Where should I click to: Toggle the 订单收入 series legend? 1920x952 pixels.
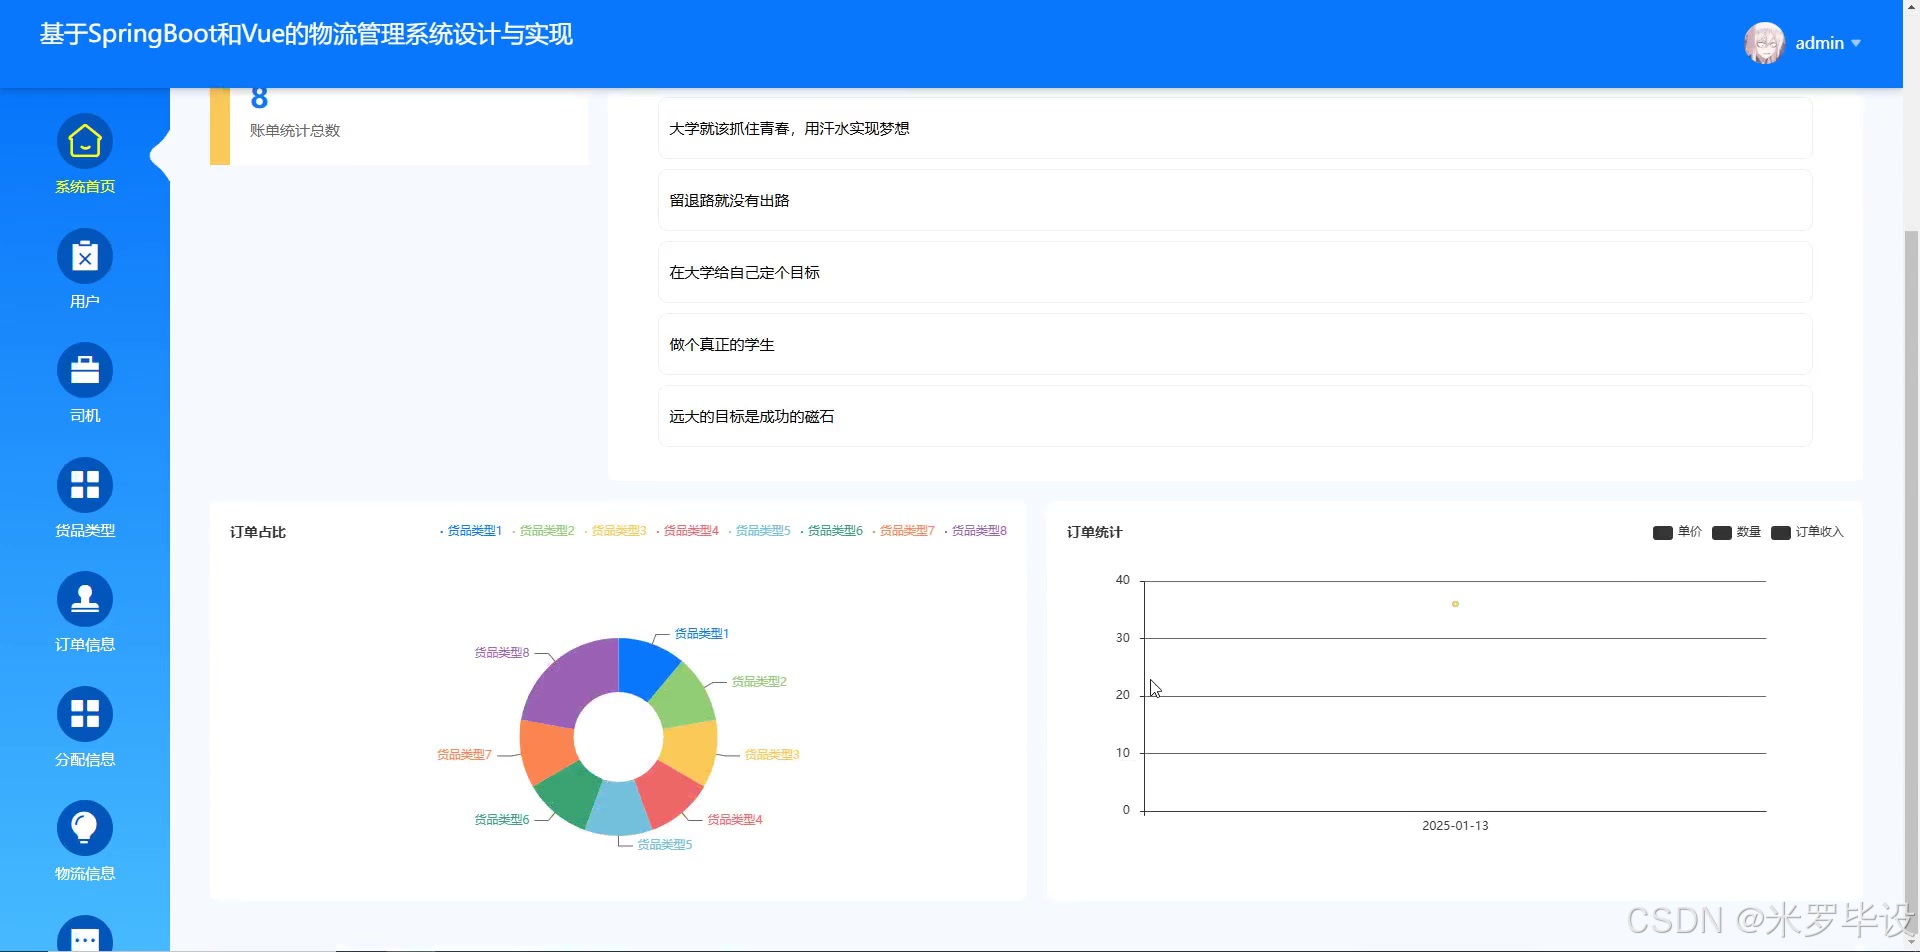pos(1807,532)
